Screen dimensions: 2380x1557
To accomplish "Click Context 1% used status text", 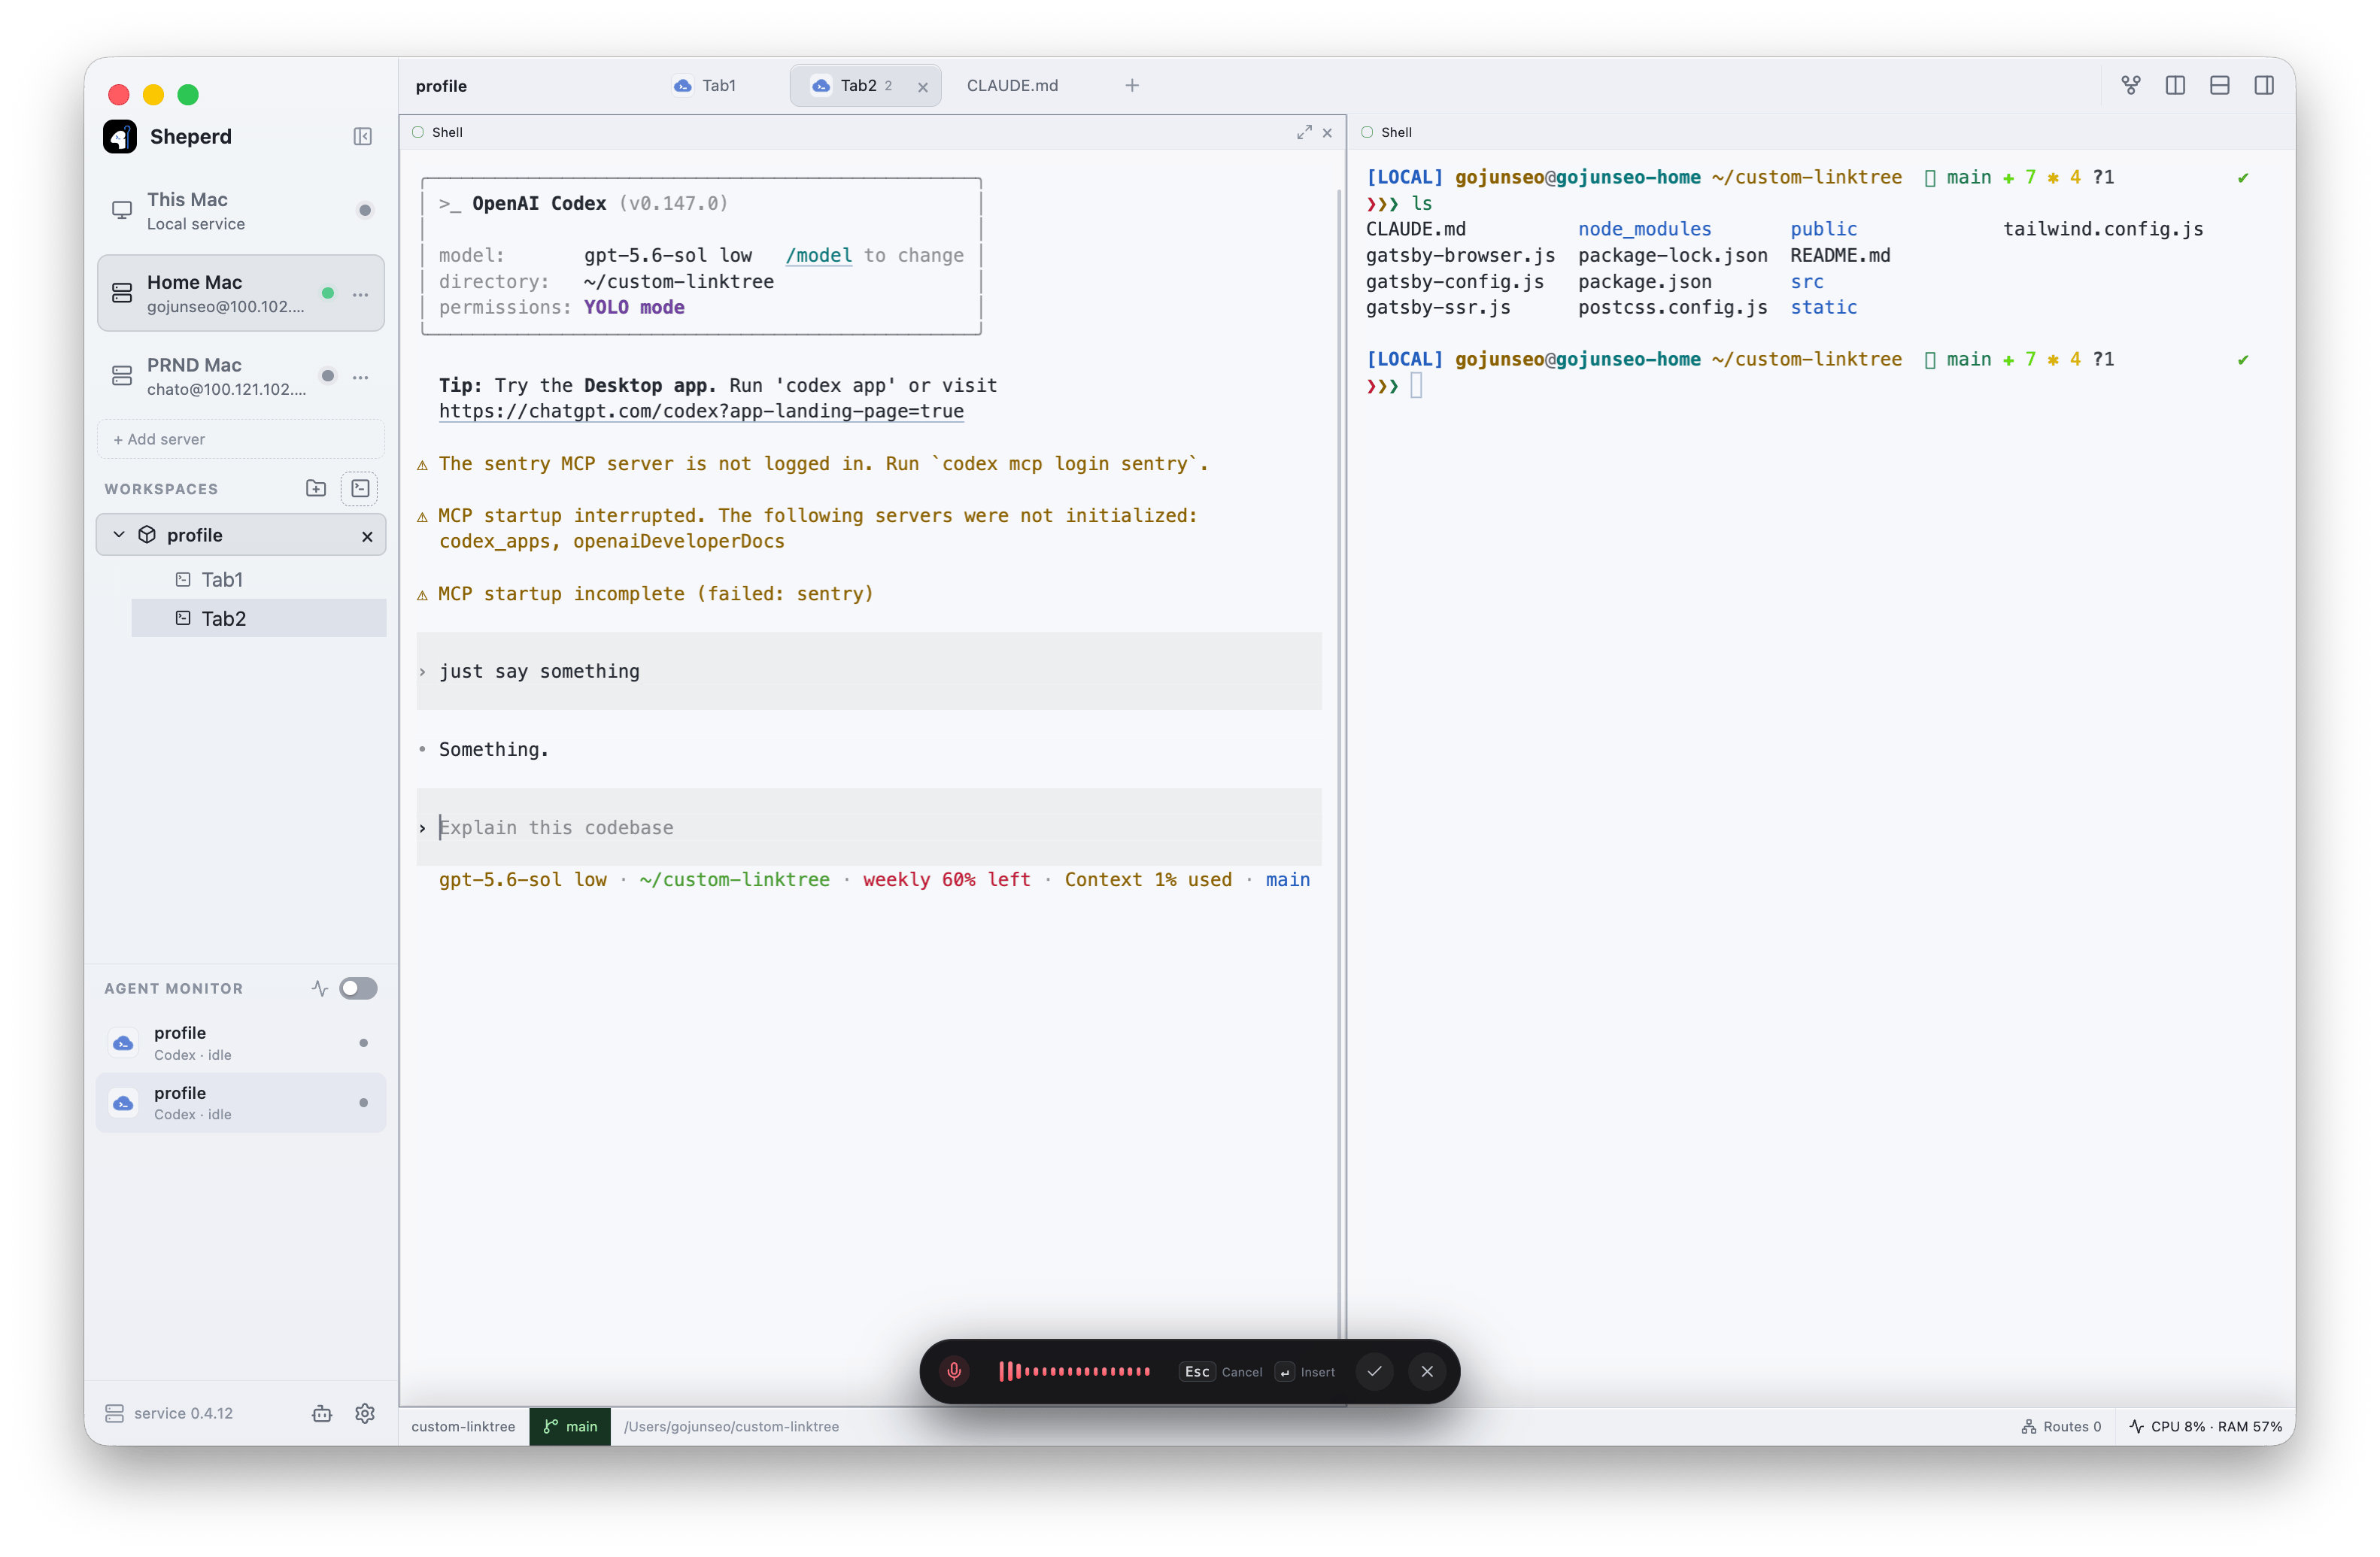I will tap(1148, 880).
